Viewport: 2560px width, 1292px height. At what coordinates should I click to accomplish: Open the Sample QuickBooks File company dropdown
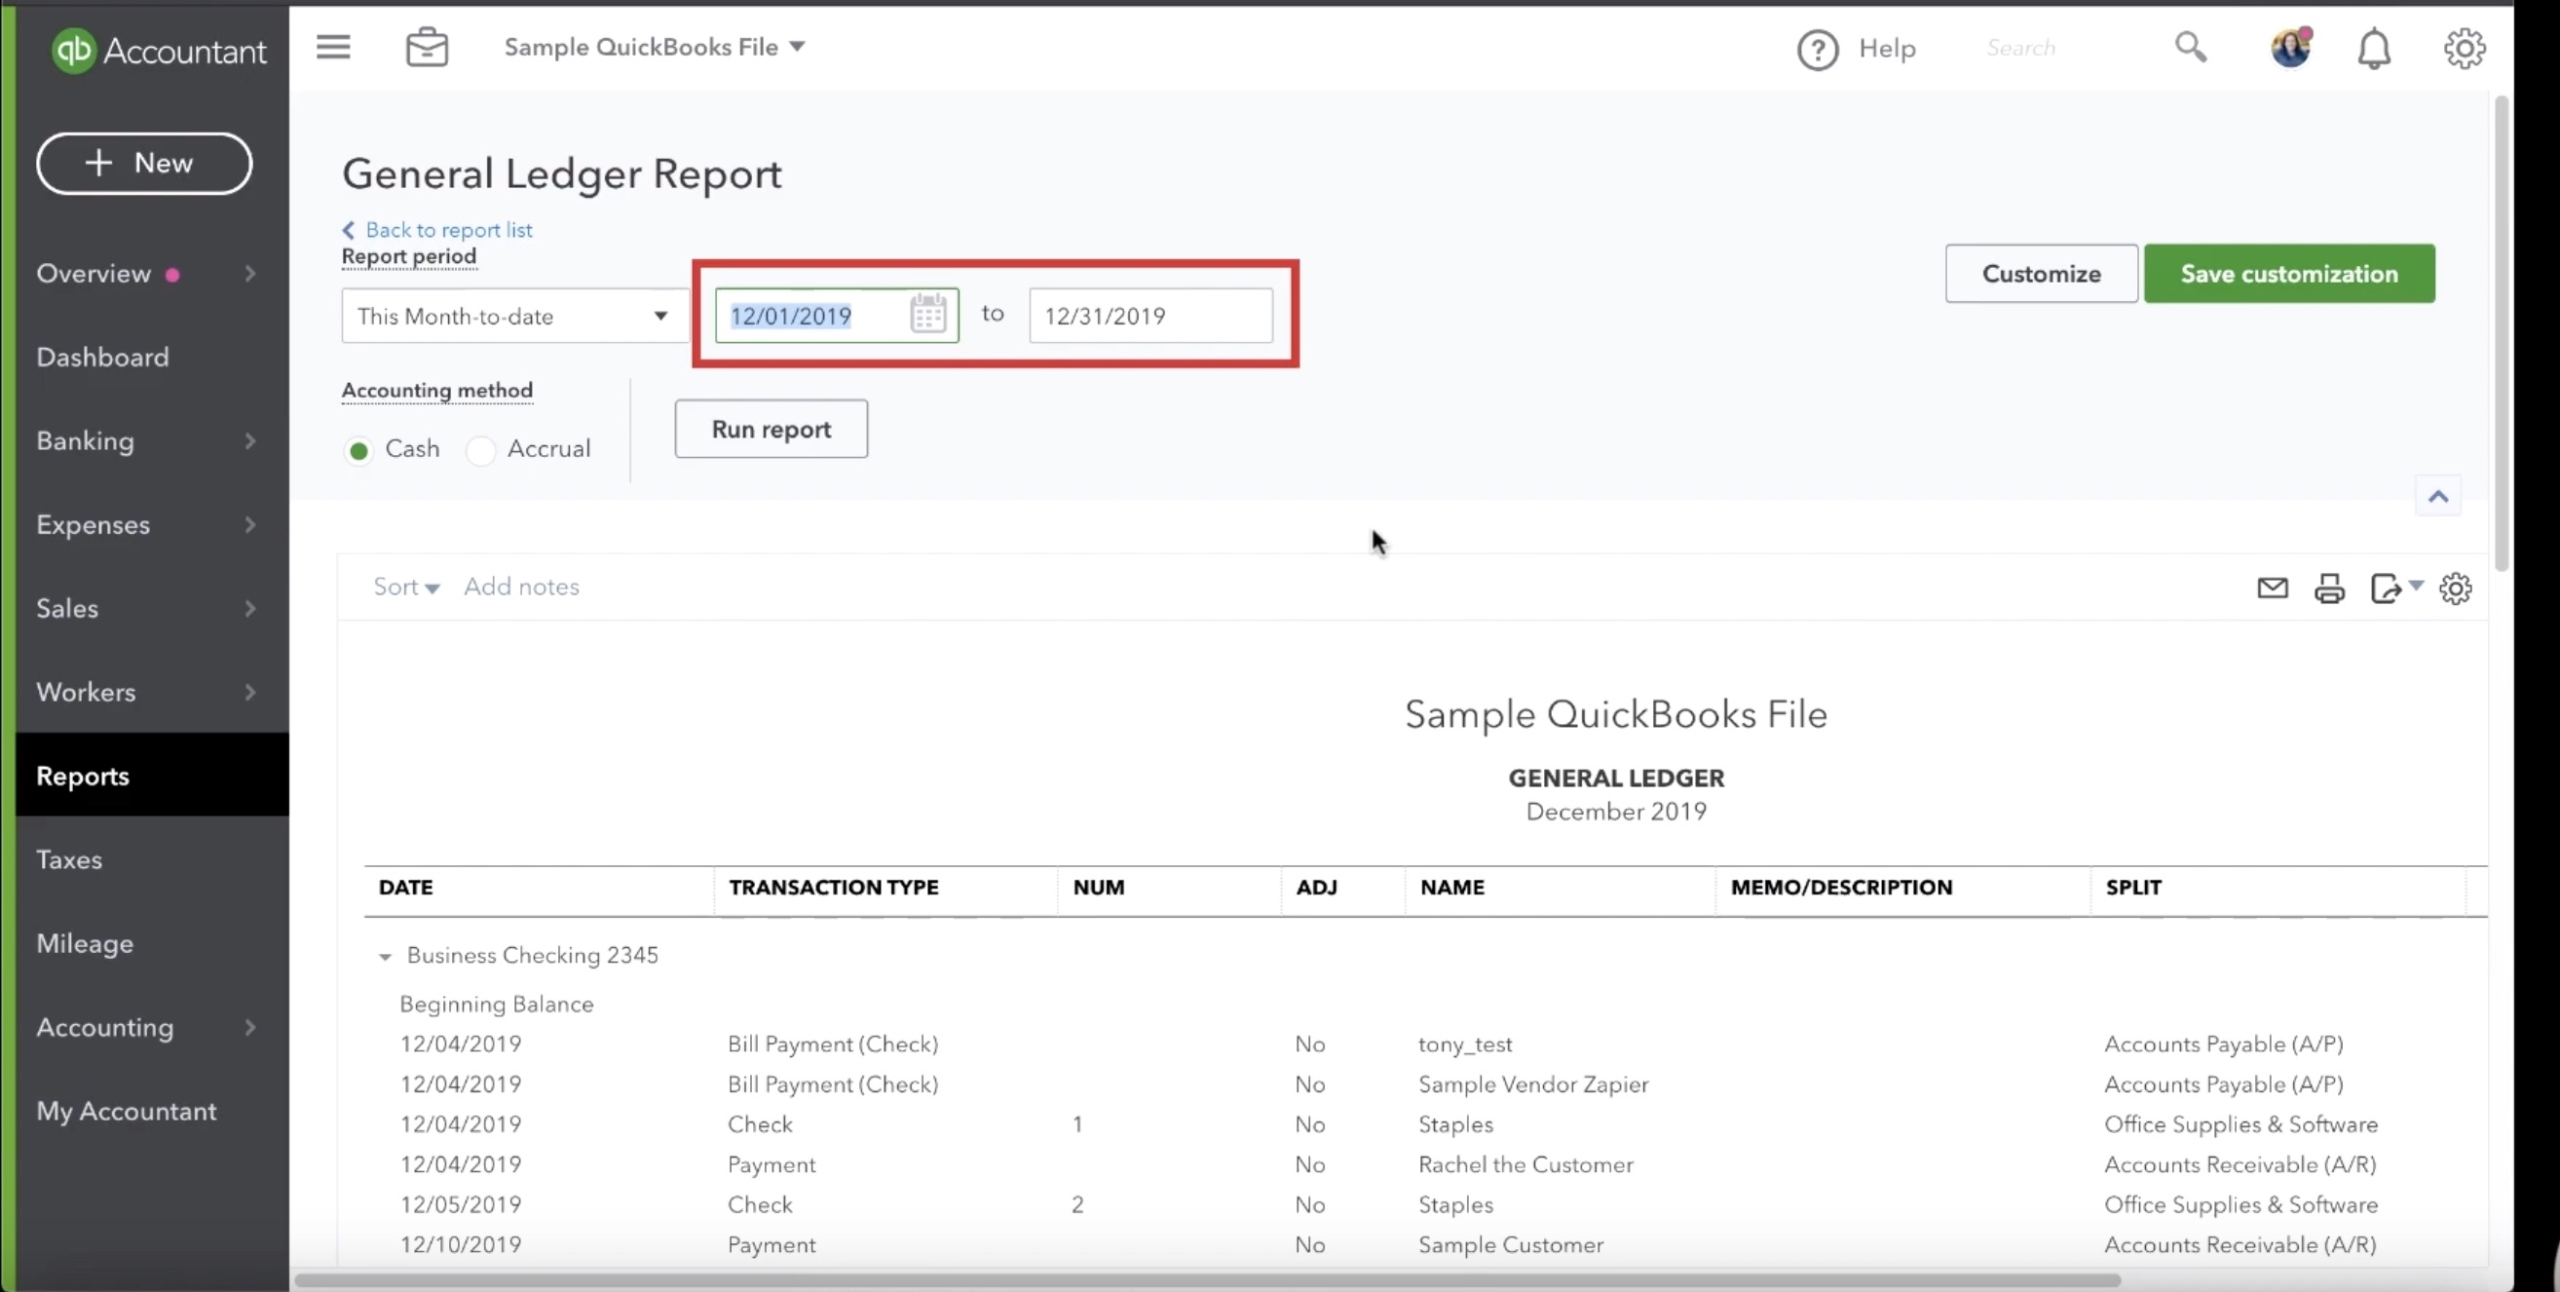click(654, 47)
